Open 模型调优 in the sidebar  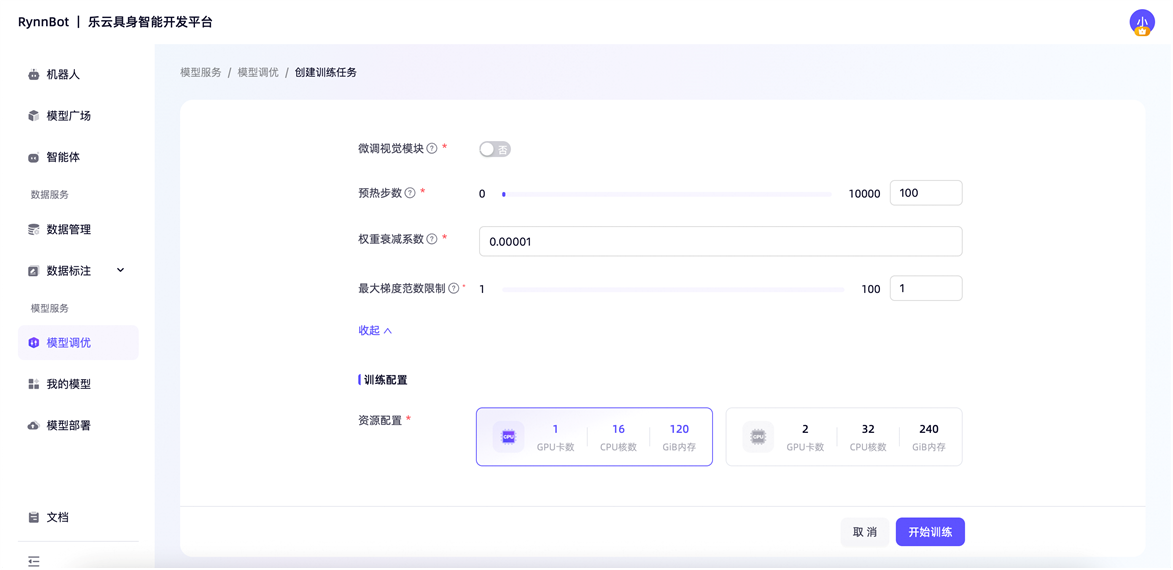click(78, 343)
